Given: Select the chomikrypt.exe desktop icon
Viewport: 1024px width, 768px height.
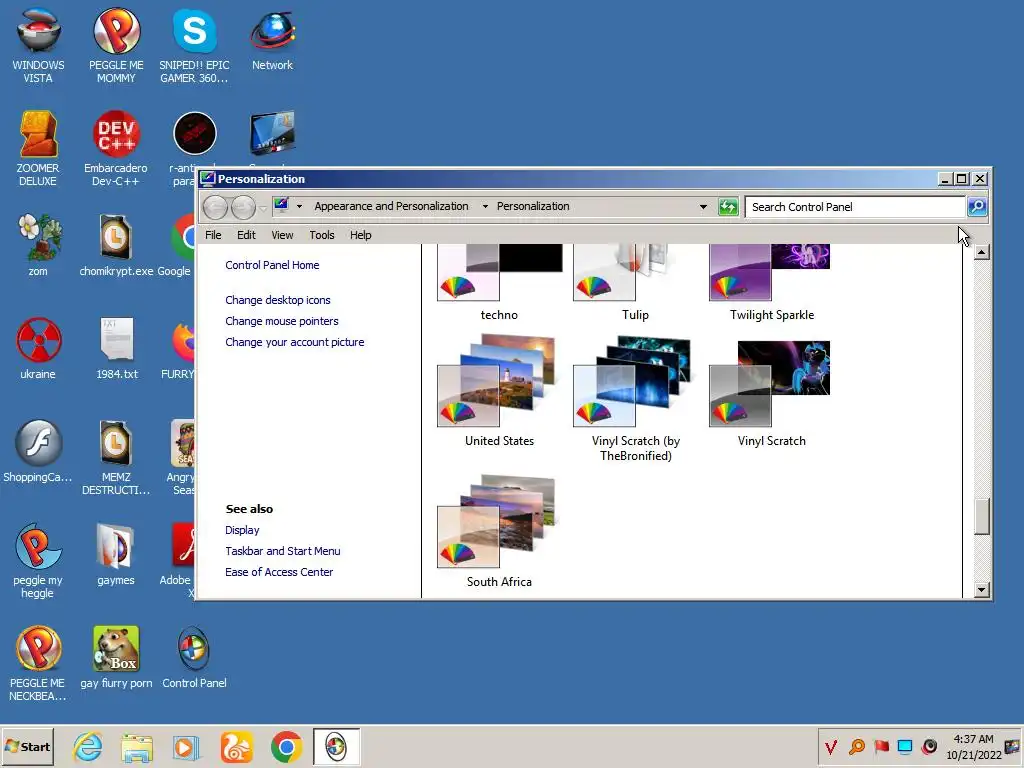Looking at the screenshot, I should (x=116, y=246).
